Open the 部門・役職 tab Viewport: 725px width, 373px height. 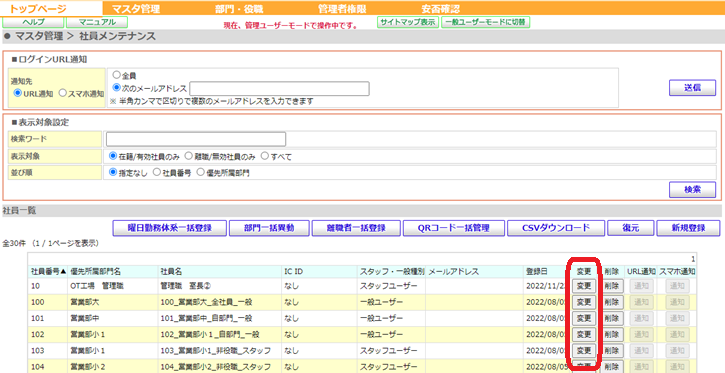238,8
